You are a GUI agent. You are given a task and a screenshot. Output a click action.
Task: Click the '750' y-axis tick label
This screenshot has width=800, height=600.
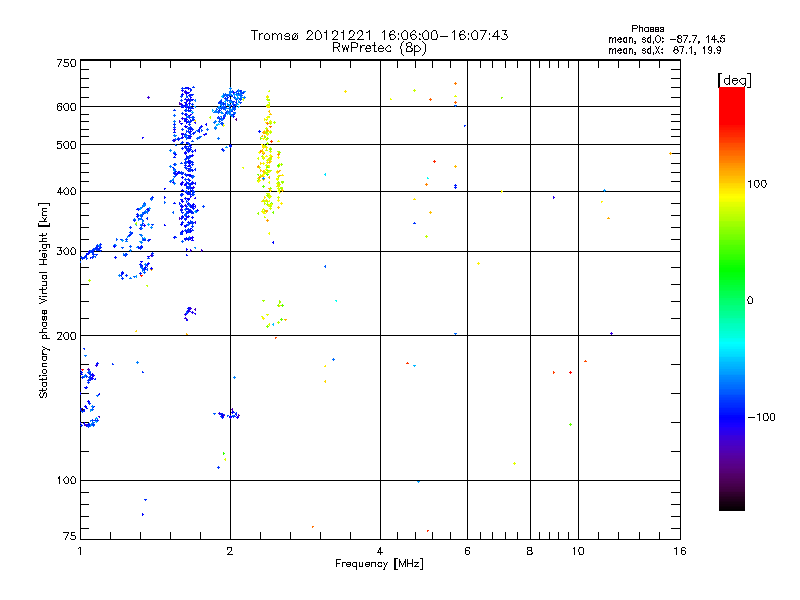tap(66, 63)
